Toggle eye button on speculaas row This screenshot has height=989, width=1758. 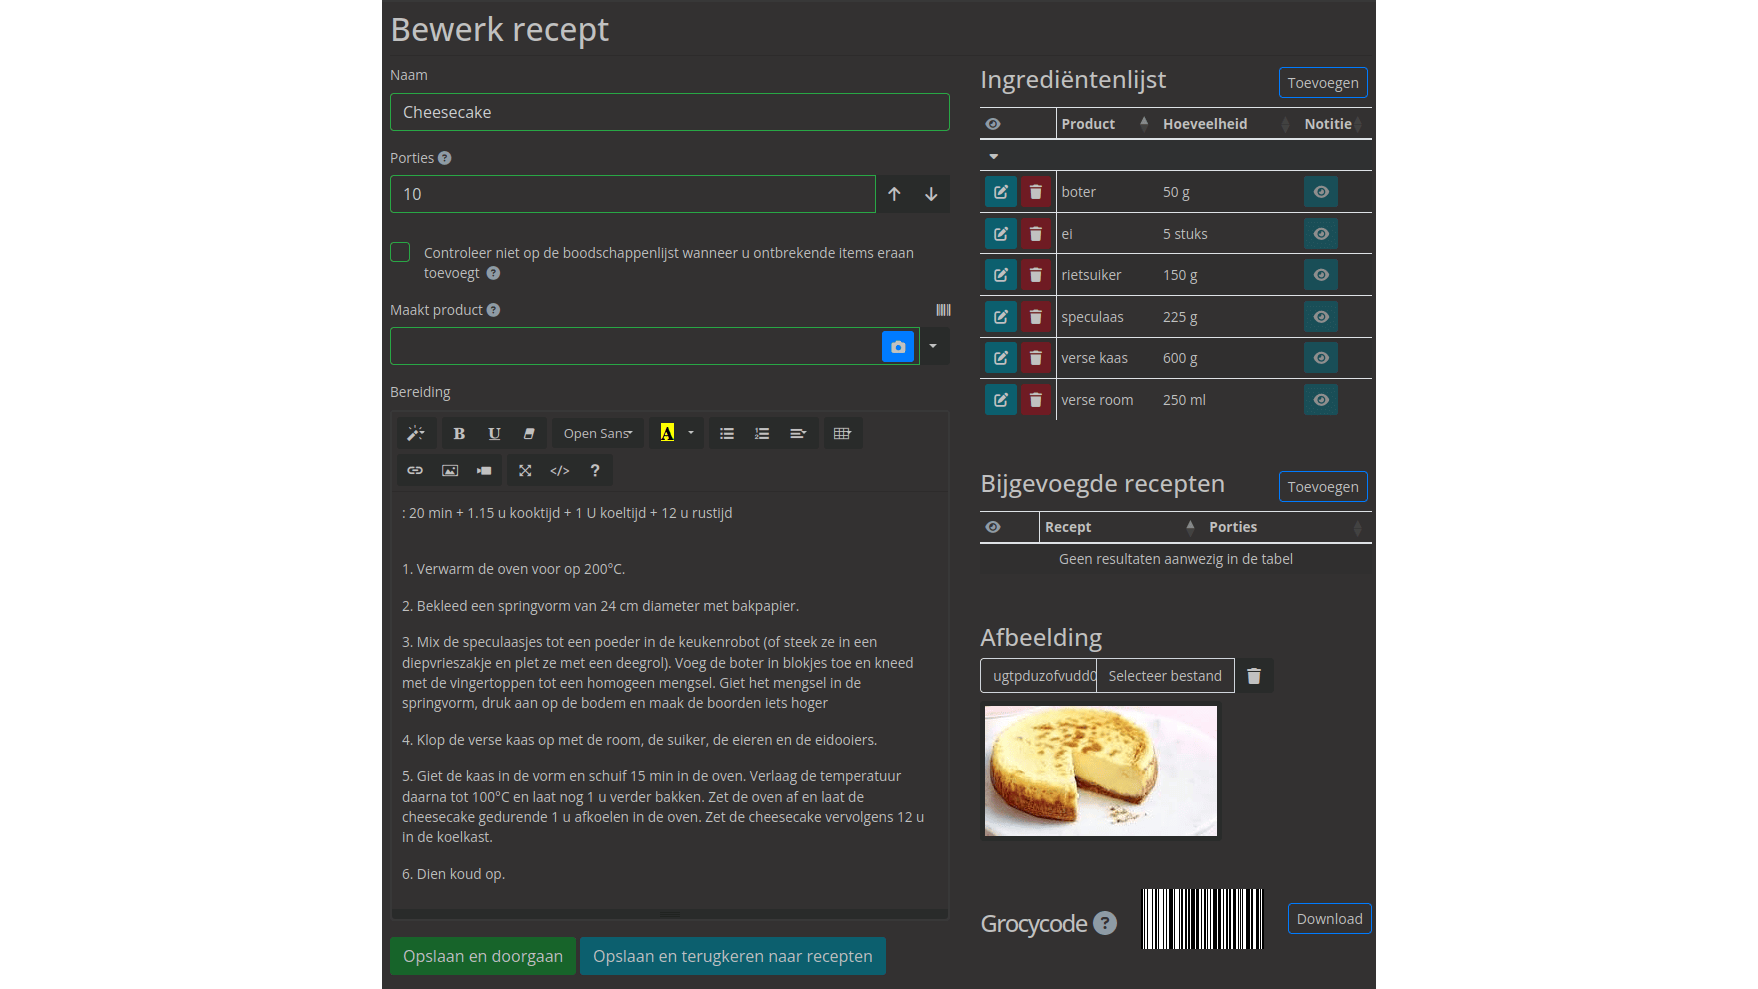[1321, 317]
